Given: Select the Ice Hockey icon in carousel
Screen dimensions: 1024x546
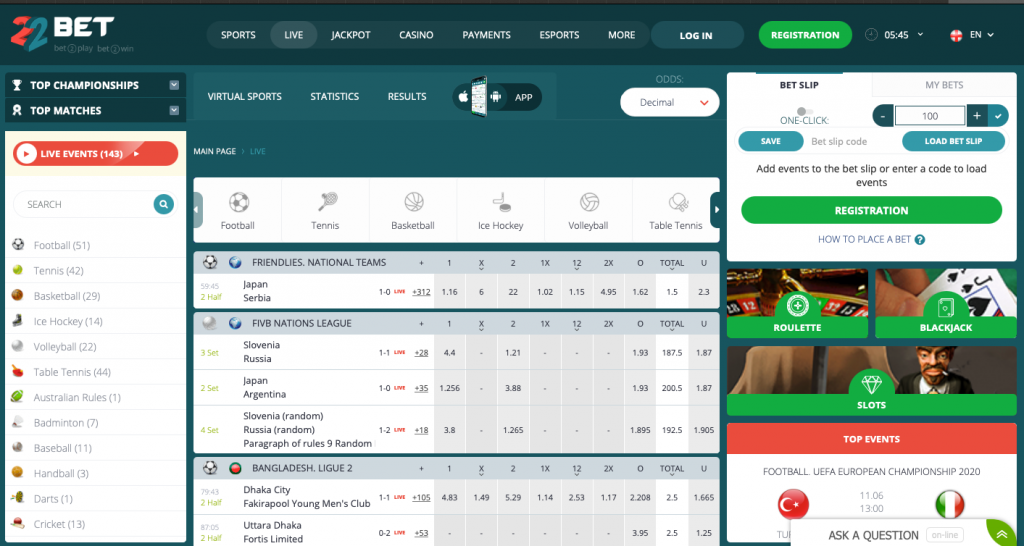Looking at the screenshot, I should tap(501, 202).
